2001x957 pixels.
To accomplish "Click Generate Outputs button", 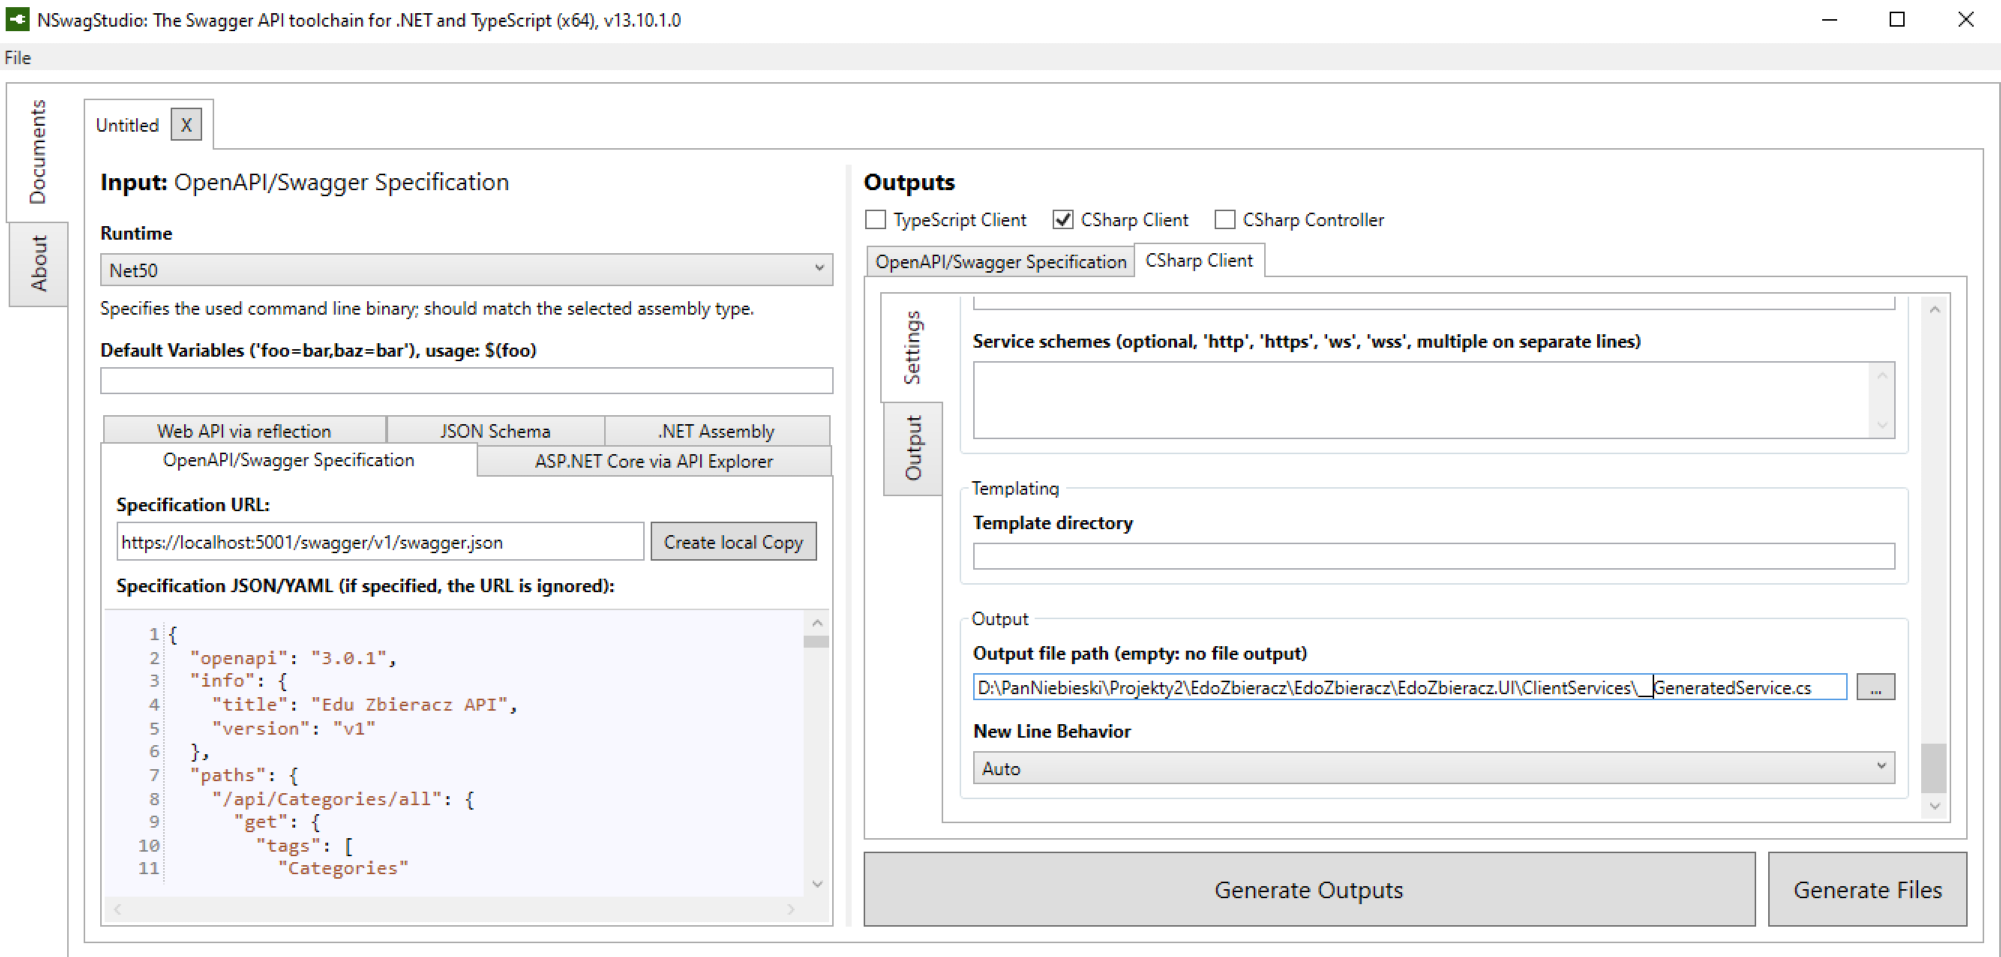I will point(1309,889).
